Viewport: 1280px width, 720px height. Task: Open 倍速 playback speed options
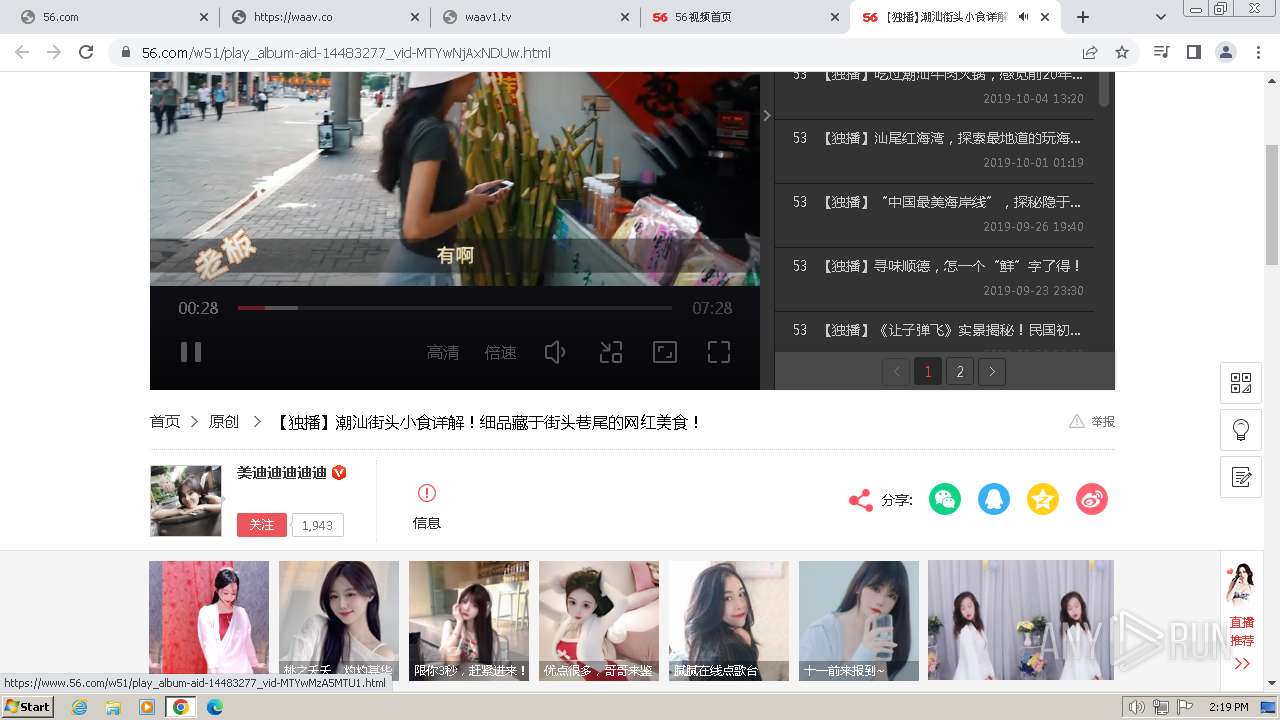tap(500, 353)
